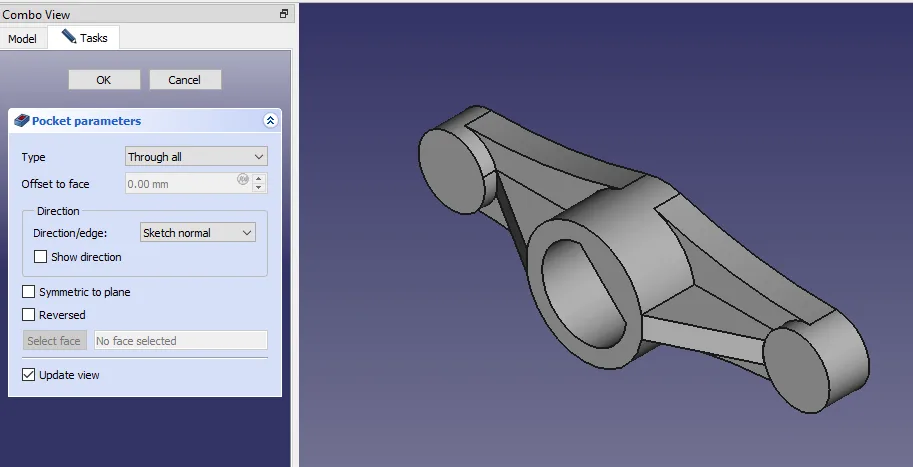Viewport: 913px width, 467px height.
Task: Click the Select face button
Action: pyautogui.click(x=54, y=341)
